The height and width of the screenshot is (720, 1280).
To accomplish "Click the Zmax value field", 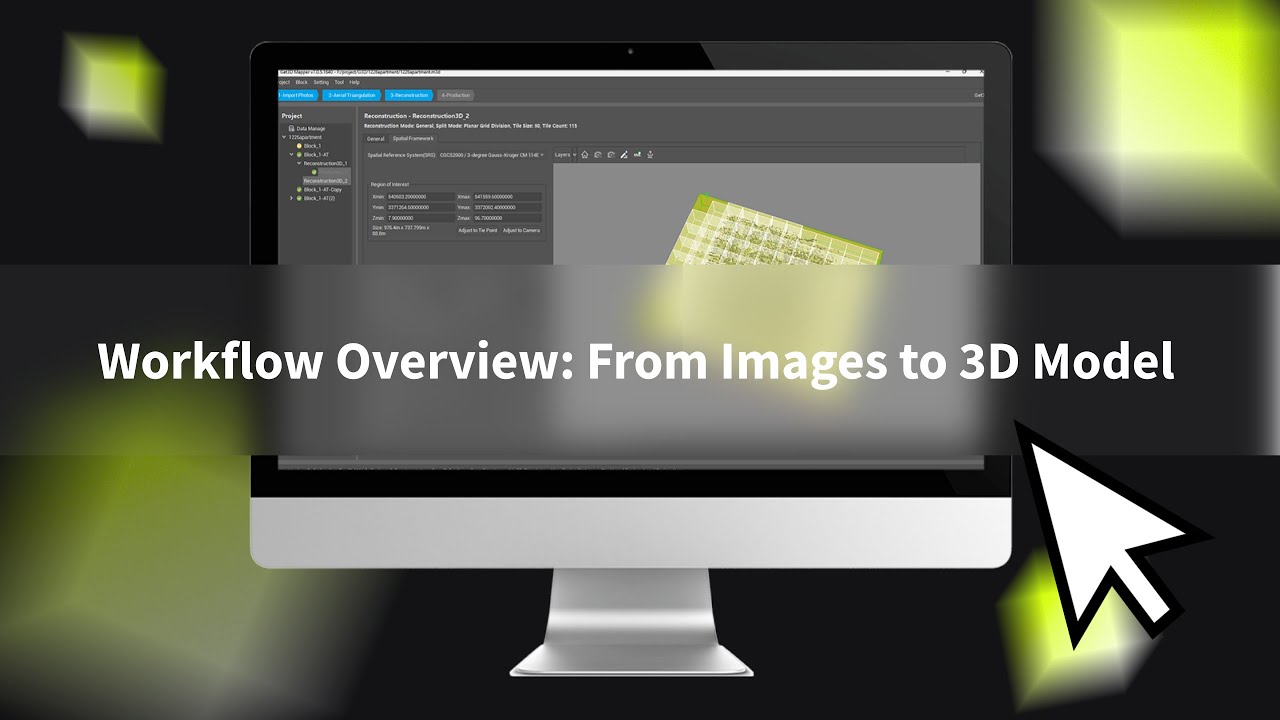I will tap(507, 218).
